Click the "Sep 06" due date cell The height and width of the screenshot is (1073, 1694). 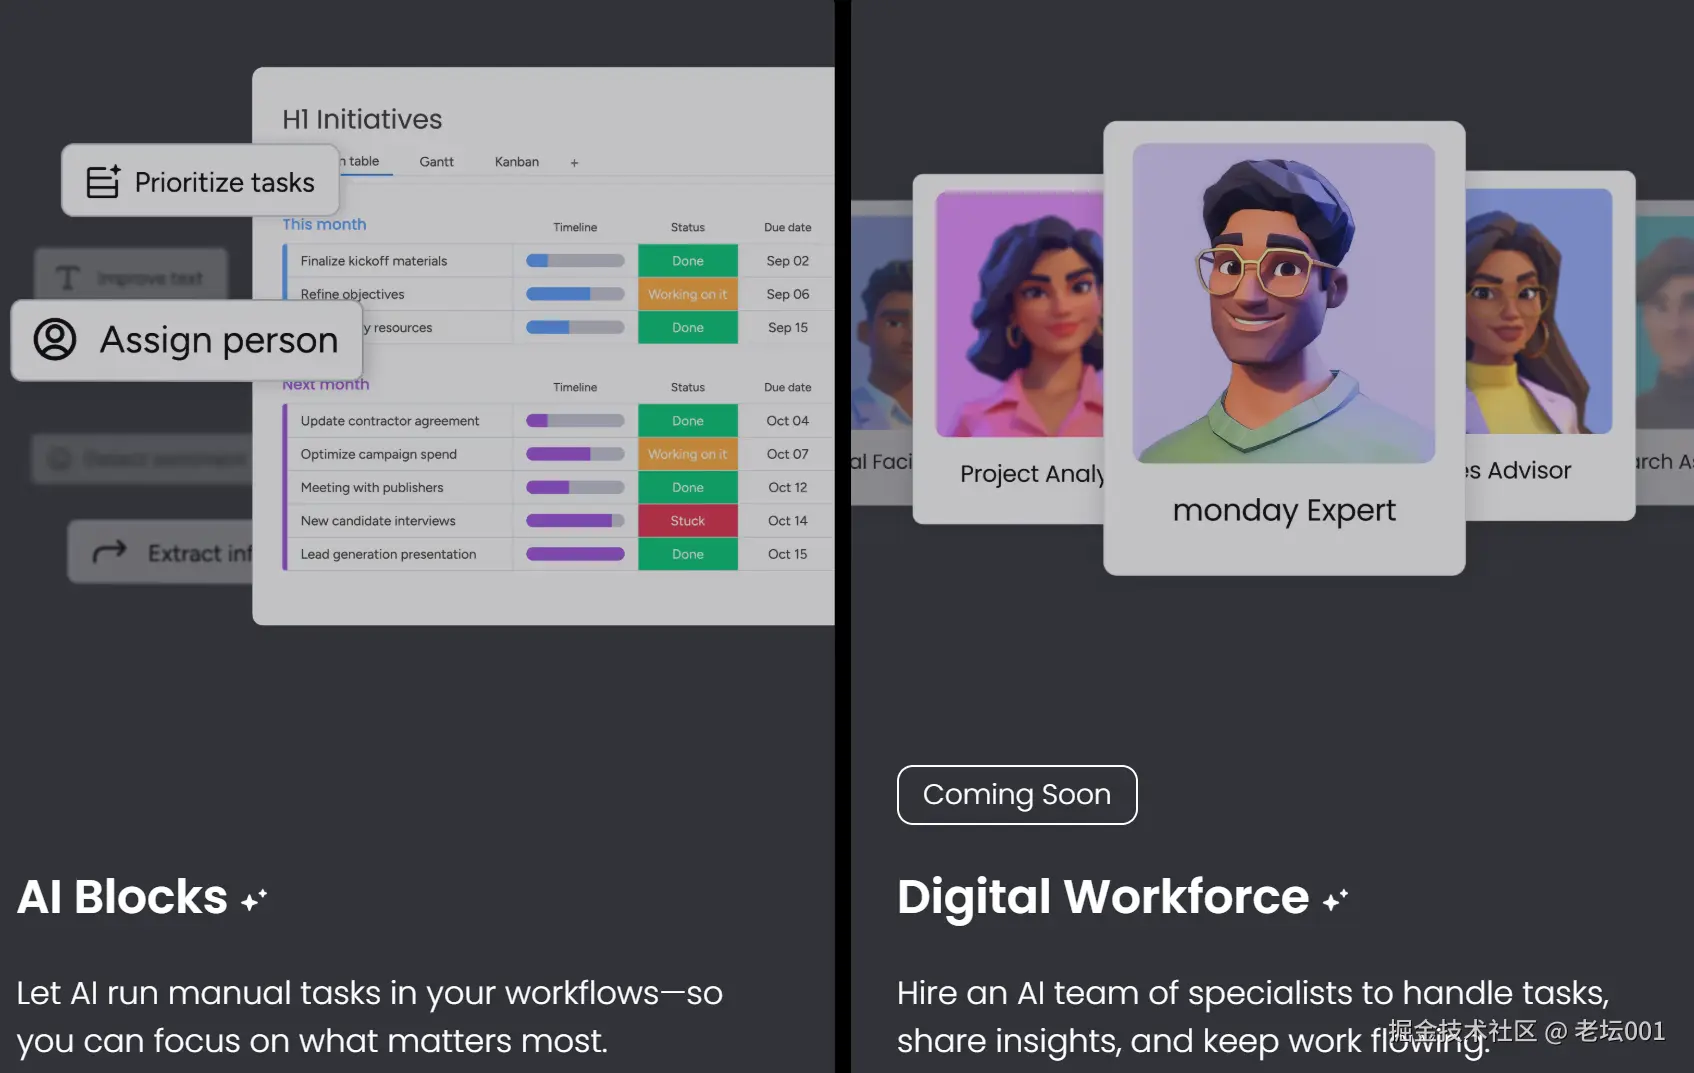pos(788,294)
